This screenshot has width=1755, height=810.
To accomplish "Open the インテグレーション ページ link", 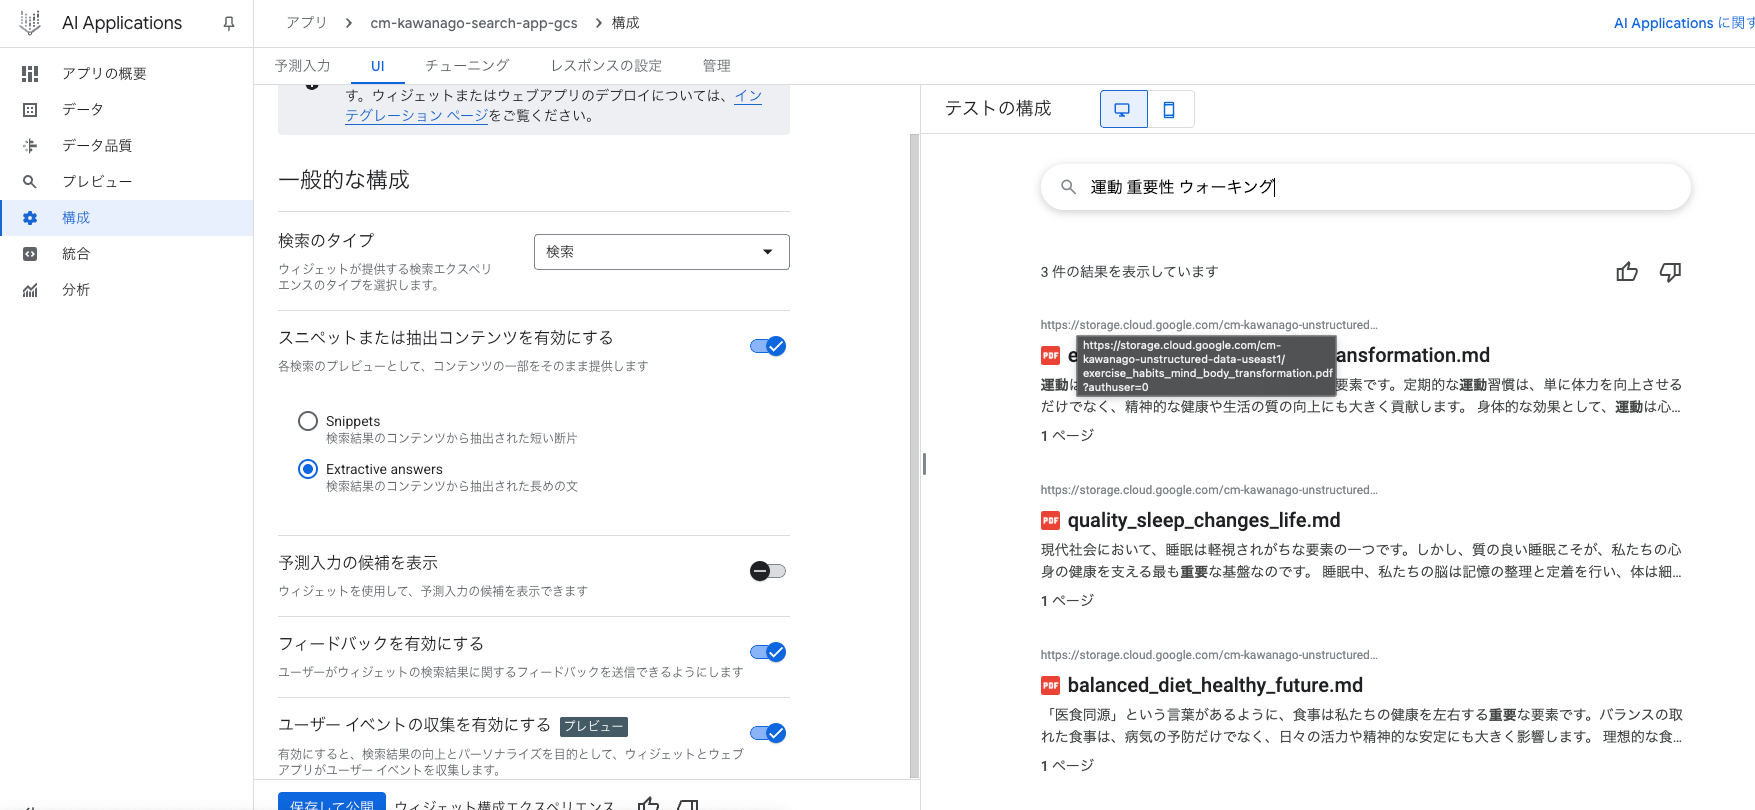I will [554, 105].
